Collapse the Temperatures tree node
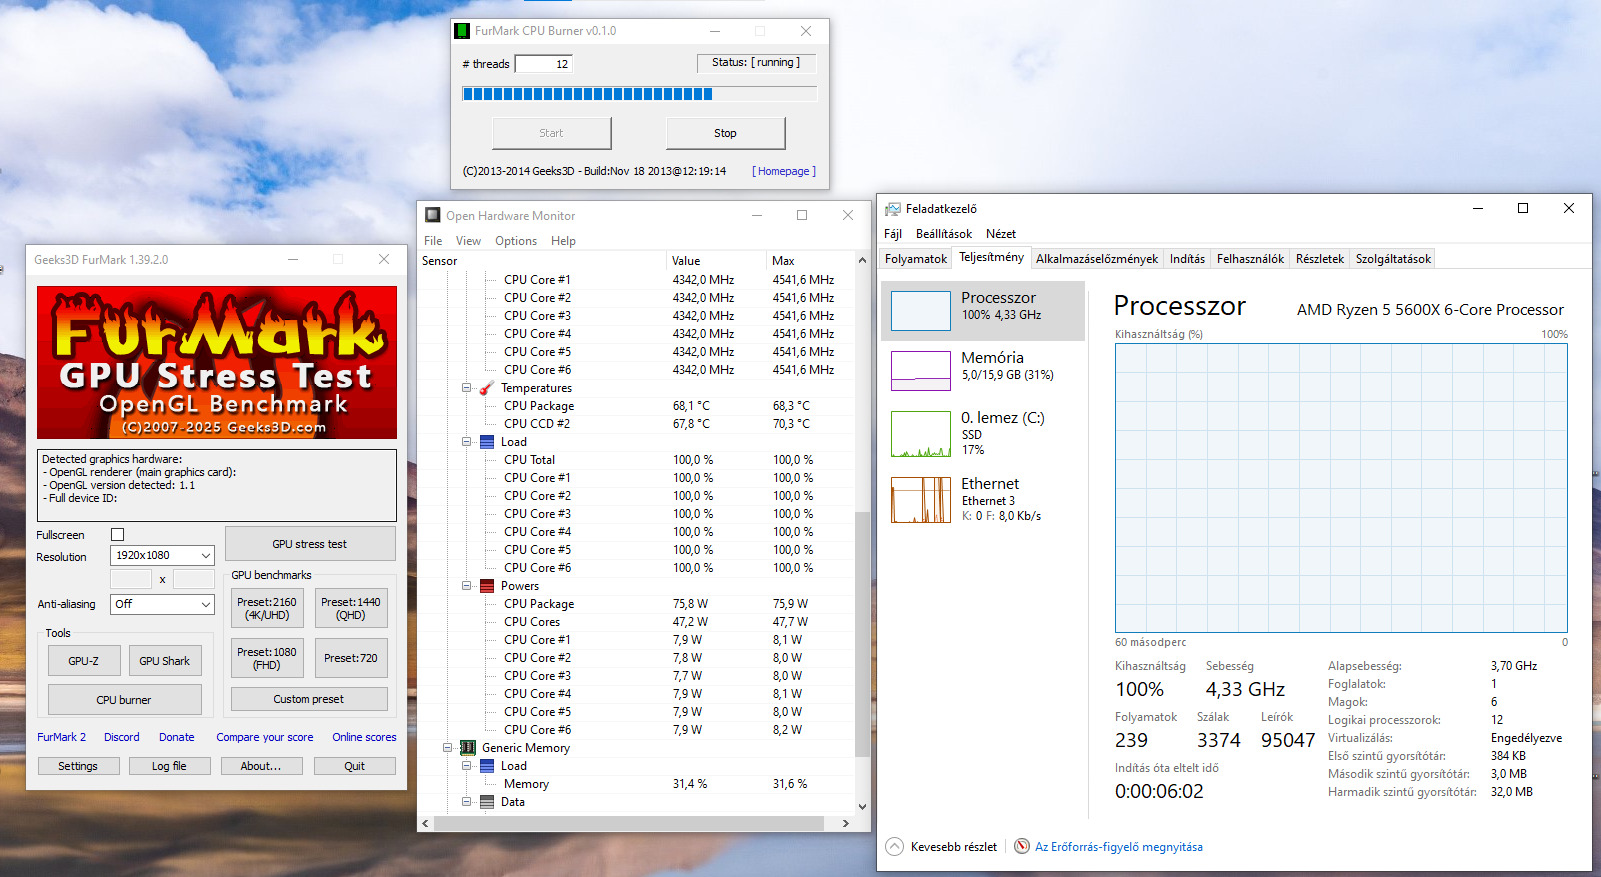 coord(466,388)
